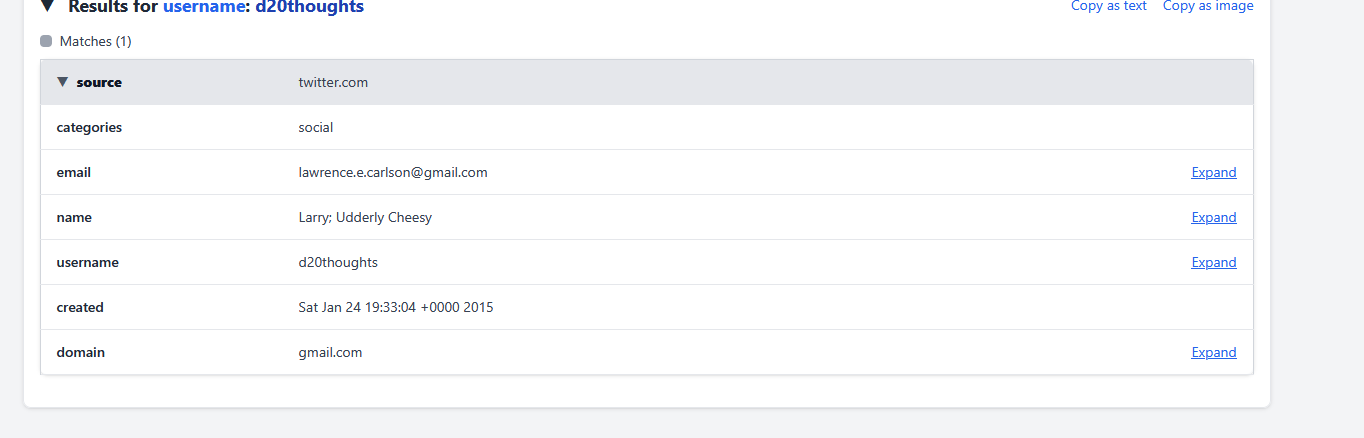Click the Matches (1) label
The image size is (1364, 438).
[x=95, y=41]
